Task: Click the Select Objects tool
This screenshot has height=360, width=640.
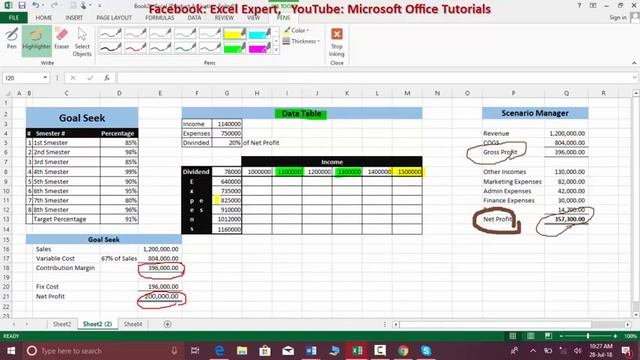Action: (82, 42)
